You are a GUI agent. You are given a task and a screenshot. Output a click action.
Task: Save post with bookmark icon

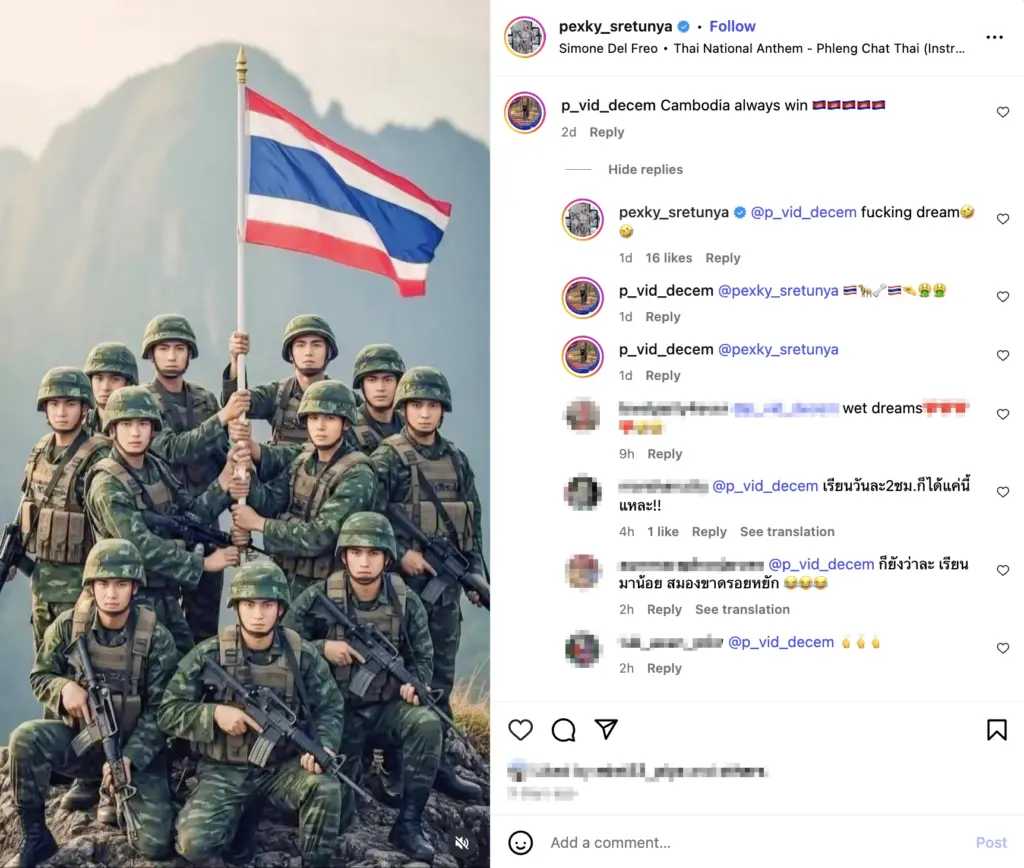click(x=997, y=730)
